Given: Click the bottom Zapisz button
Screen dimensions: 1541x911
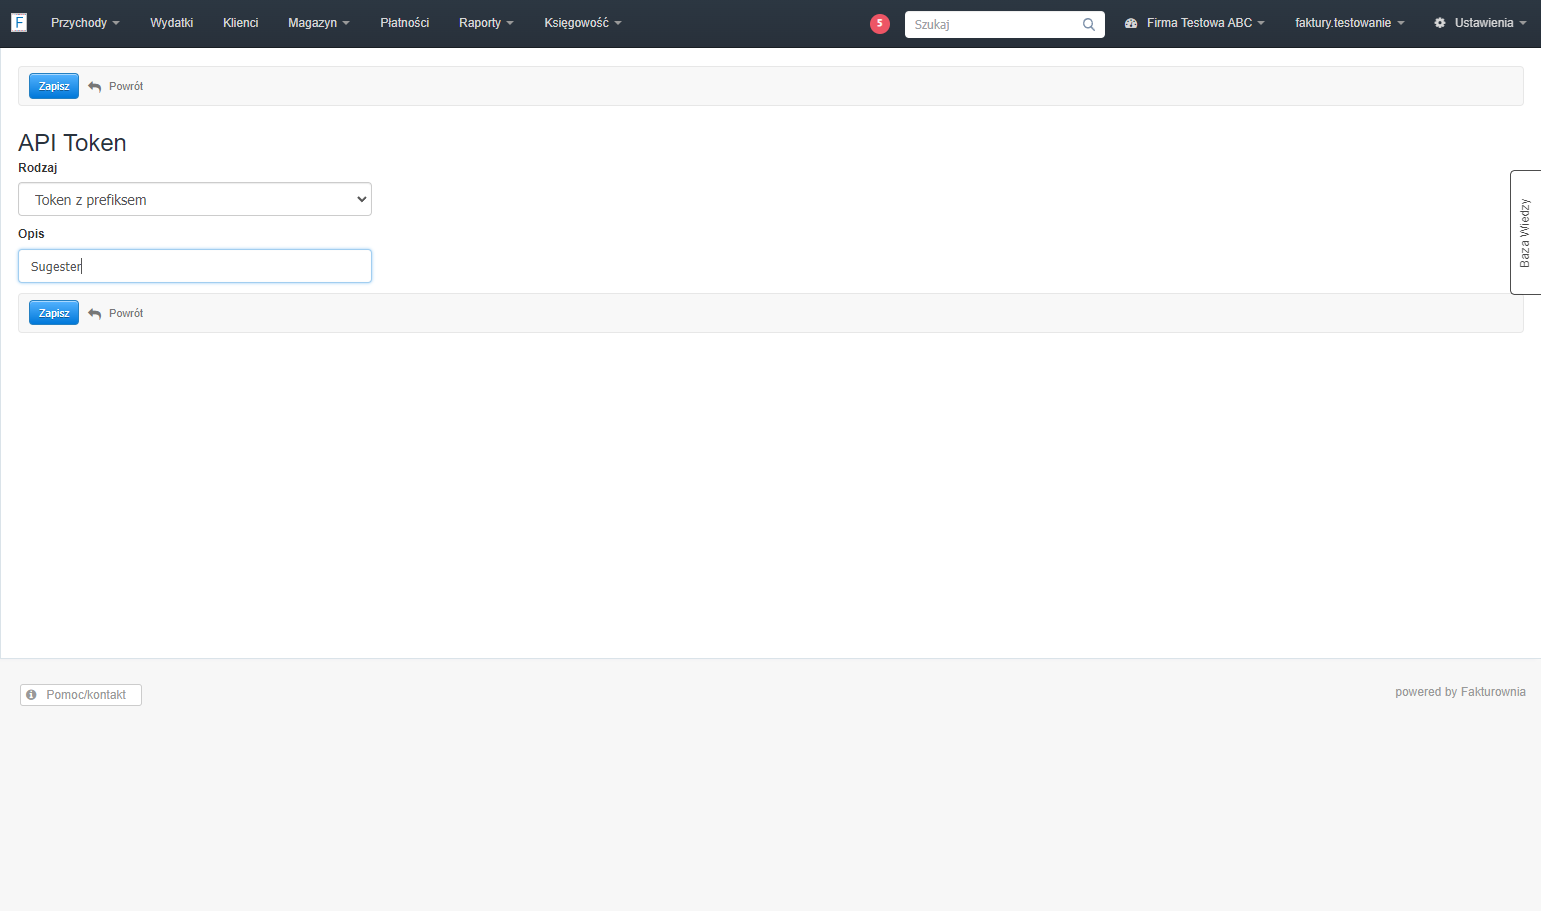Looking at the screenshot, I should pos(54,313).
